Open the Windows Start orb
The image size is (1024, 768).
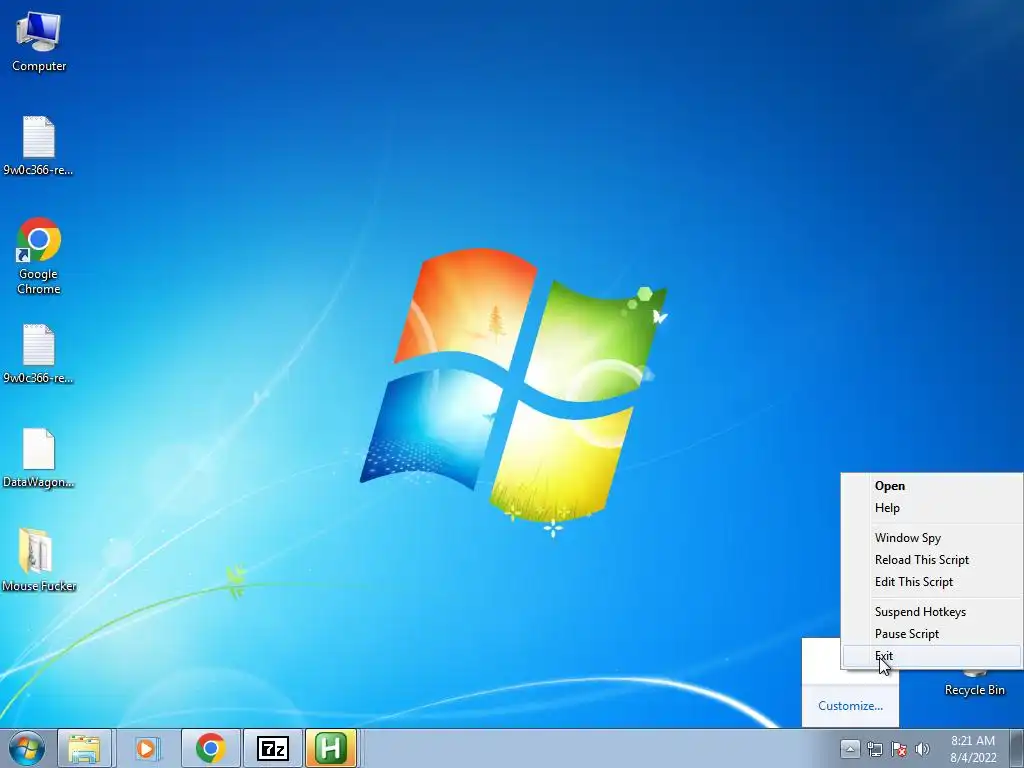[27, 748]
